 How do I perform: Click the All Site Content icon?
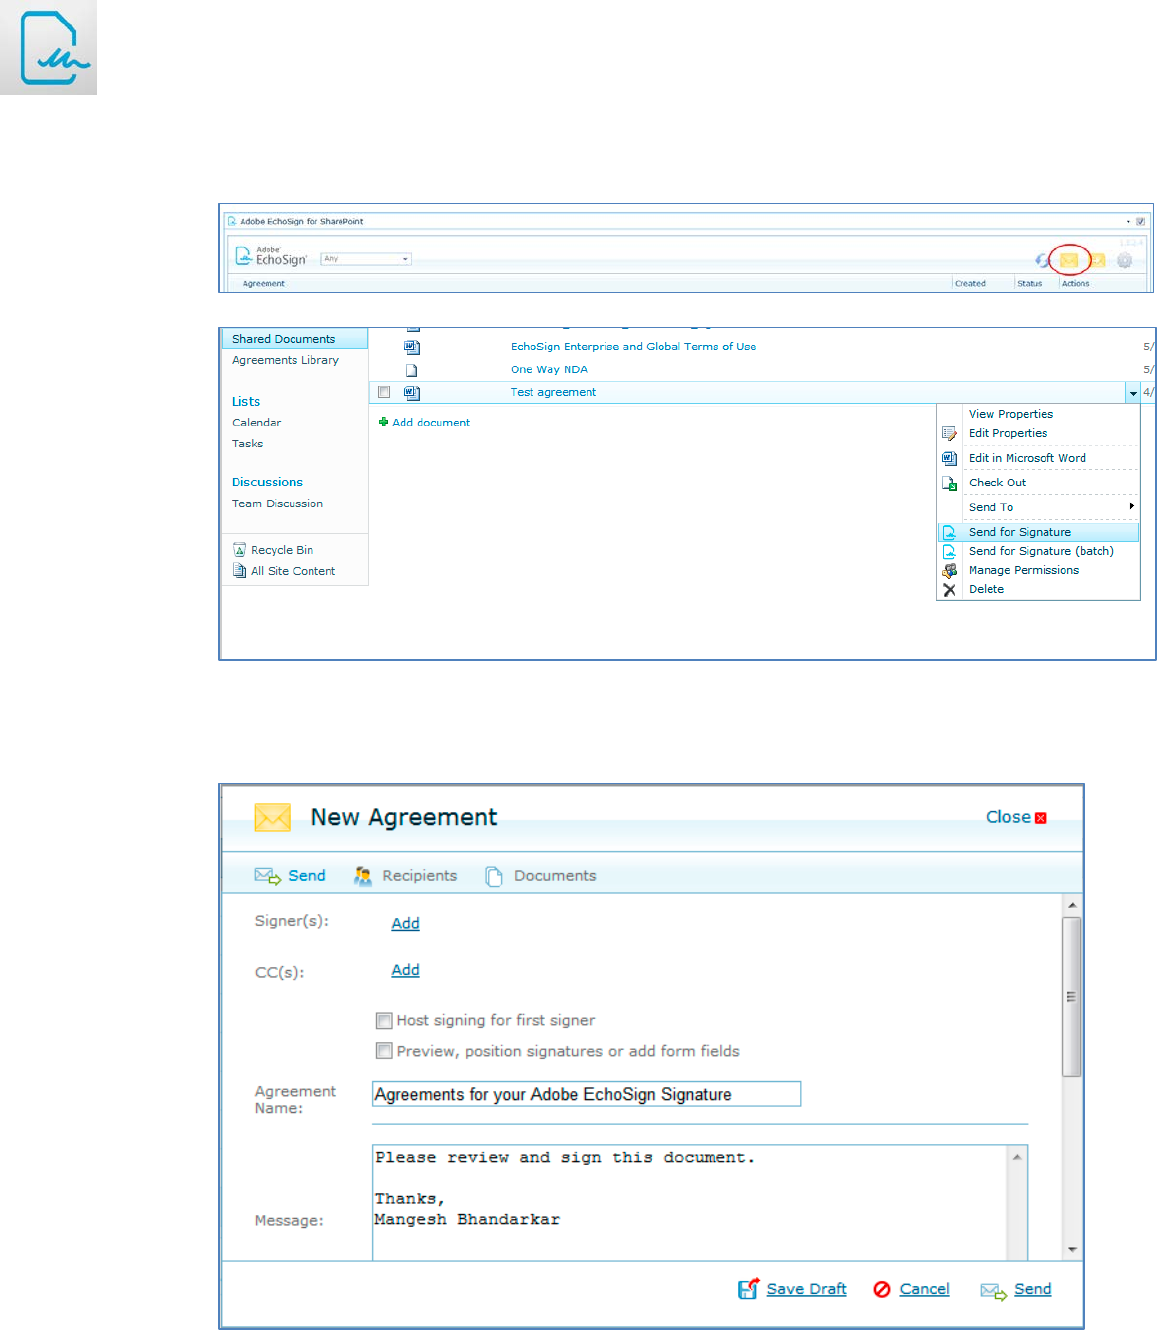(x=240, y=571)
